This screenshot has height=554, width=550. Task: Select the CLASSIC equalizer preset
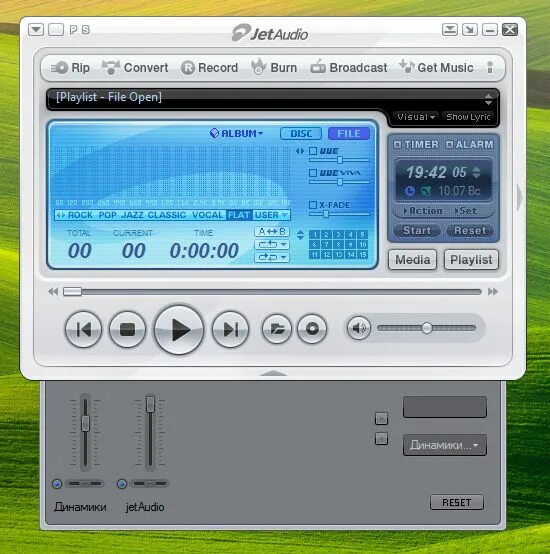[x=167, y=215]
